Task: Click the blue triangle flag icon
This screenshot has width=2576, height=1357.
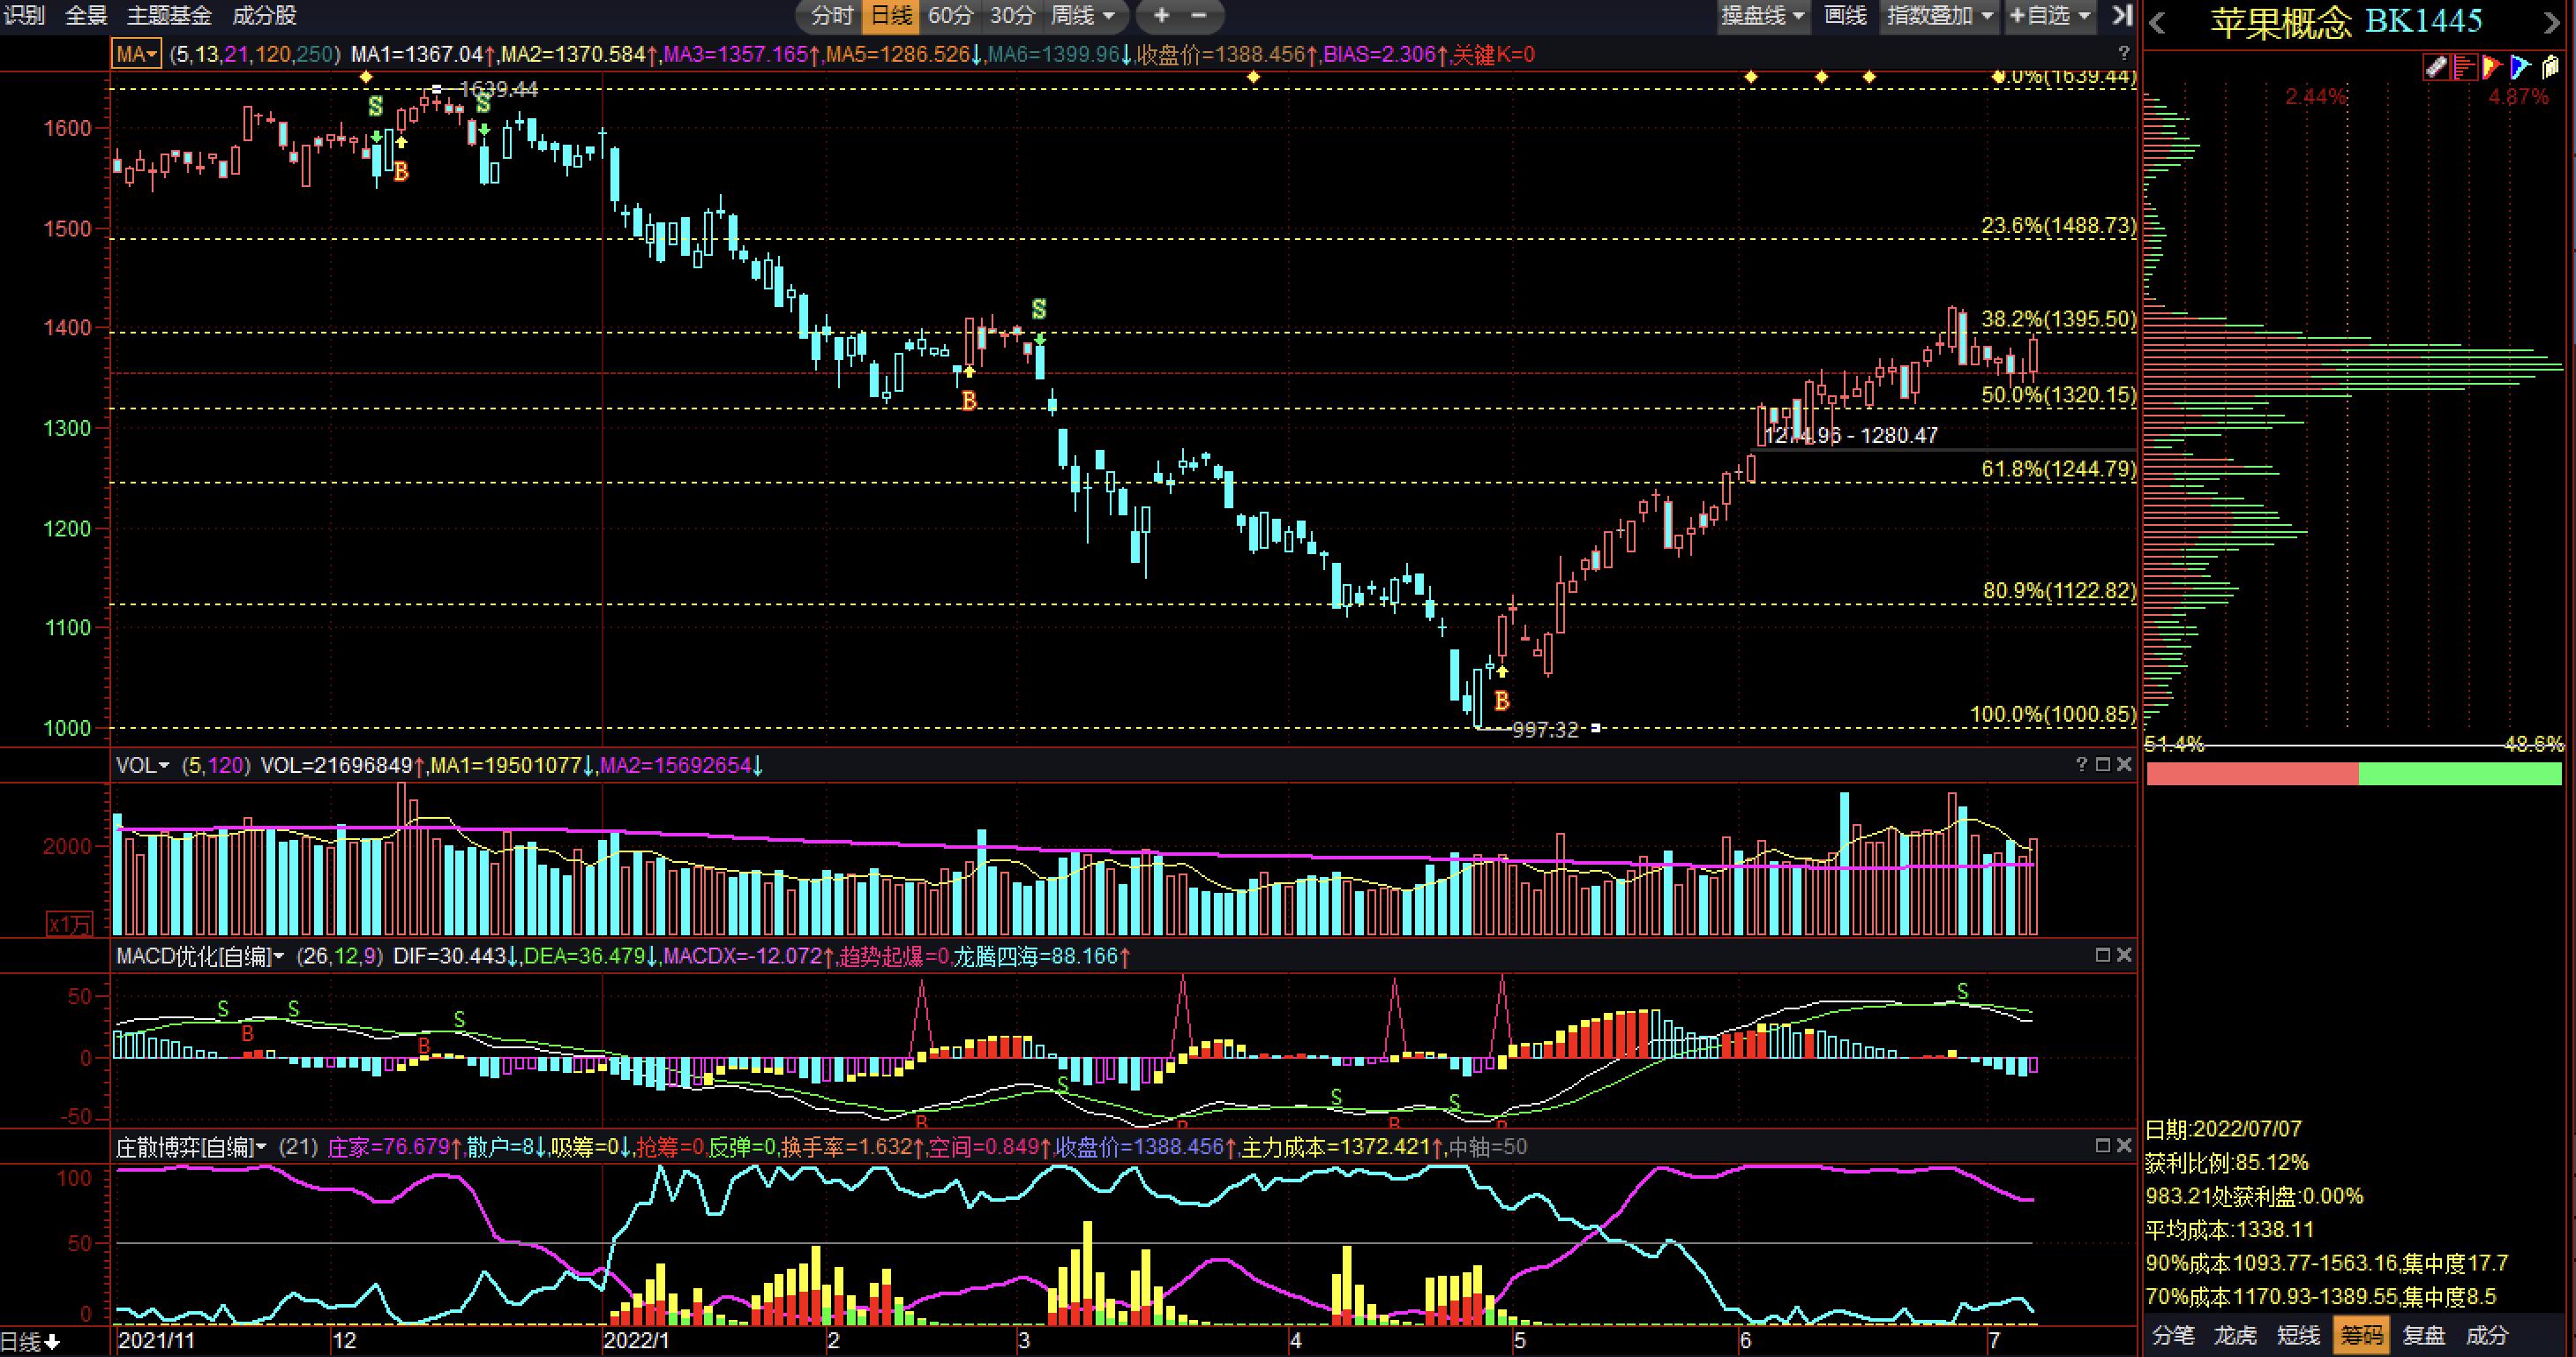Action: coord(2519,67)
